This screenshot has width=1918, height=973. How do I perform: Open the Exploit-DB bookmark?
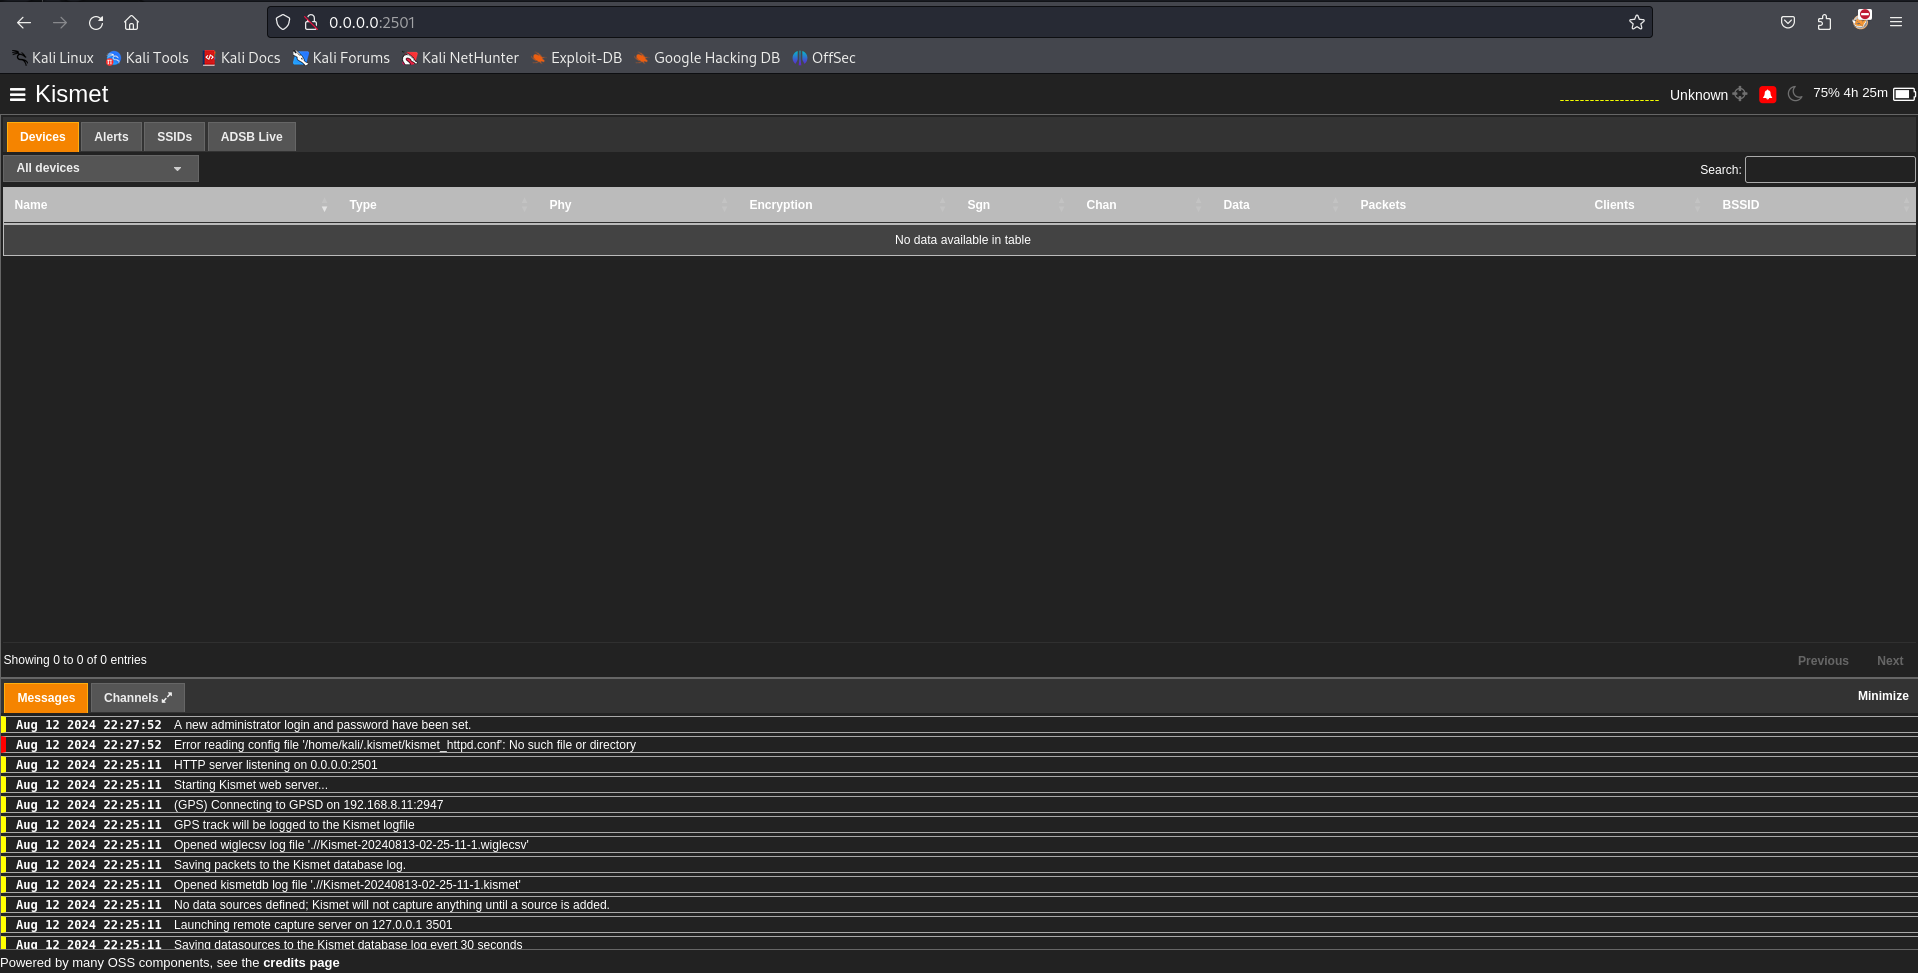(x=577, y=58)
